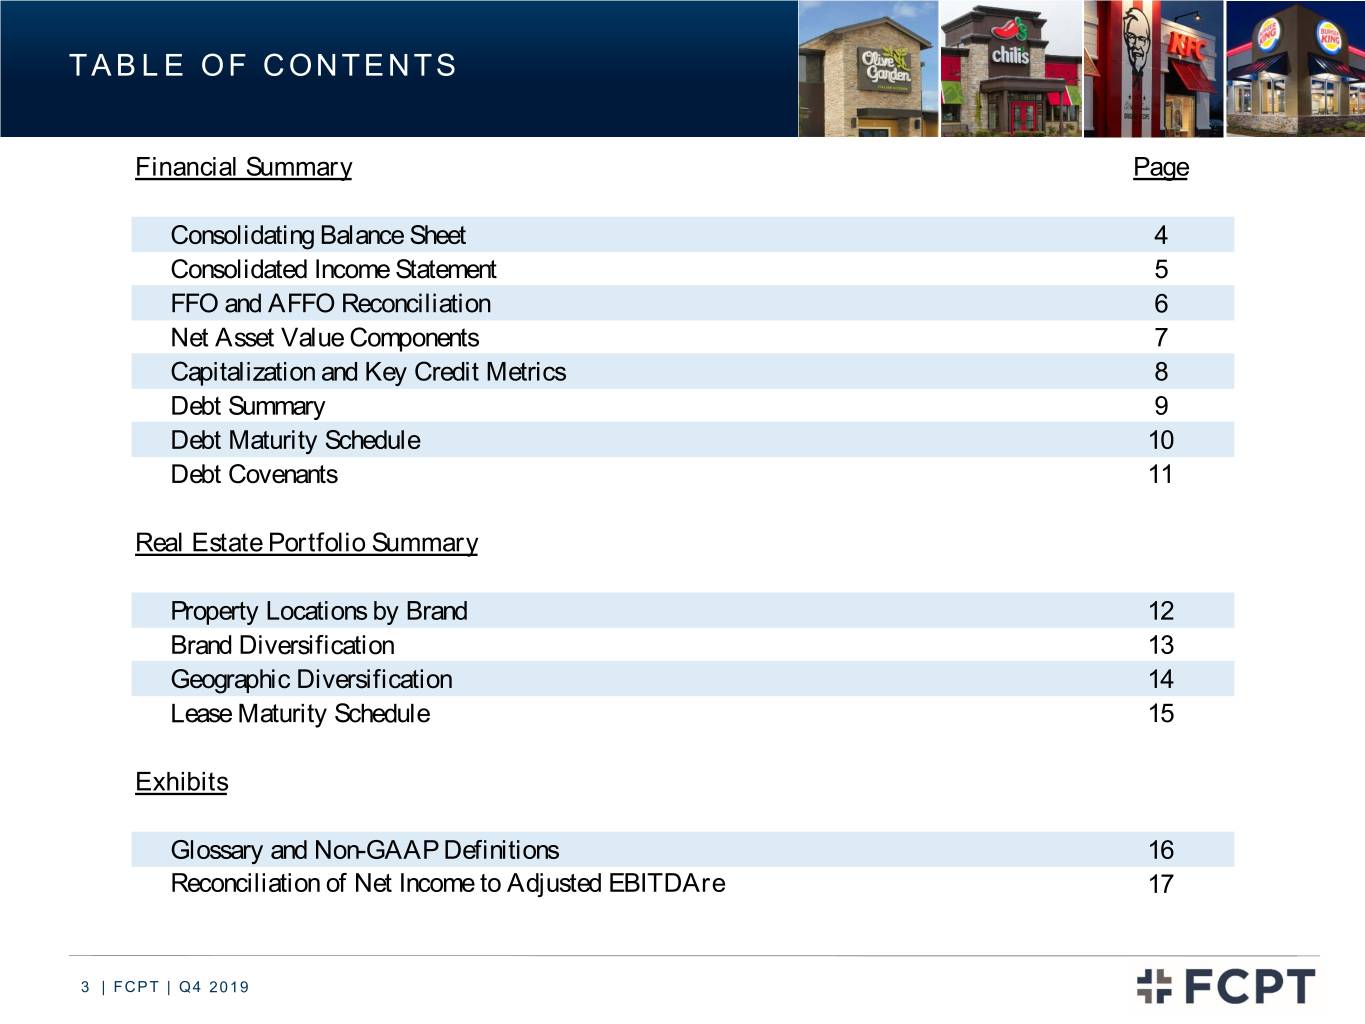Click the Real Estate Portfolio Summary heading
Screen dimensions: 1365x1024
point(306,543)
